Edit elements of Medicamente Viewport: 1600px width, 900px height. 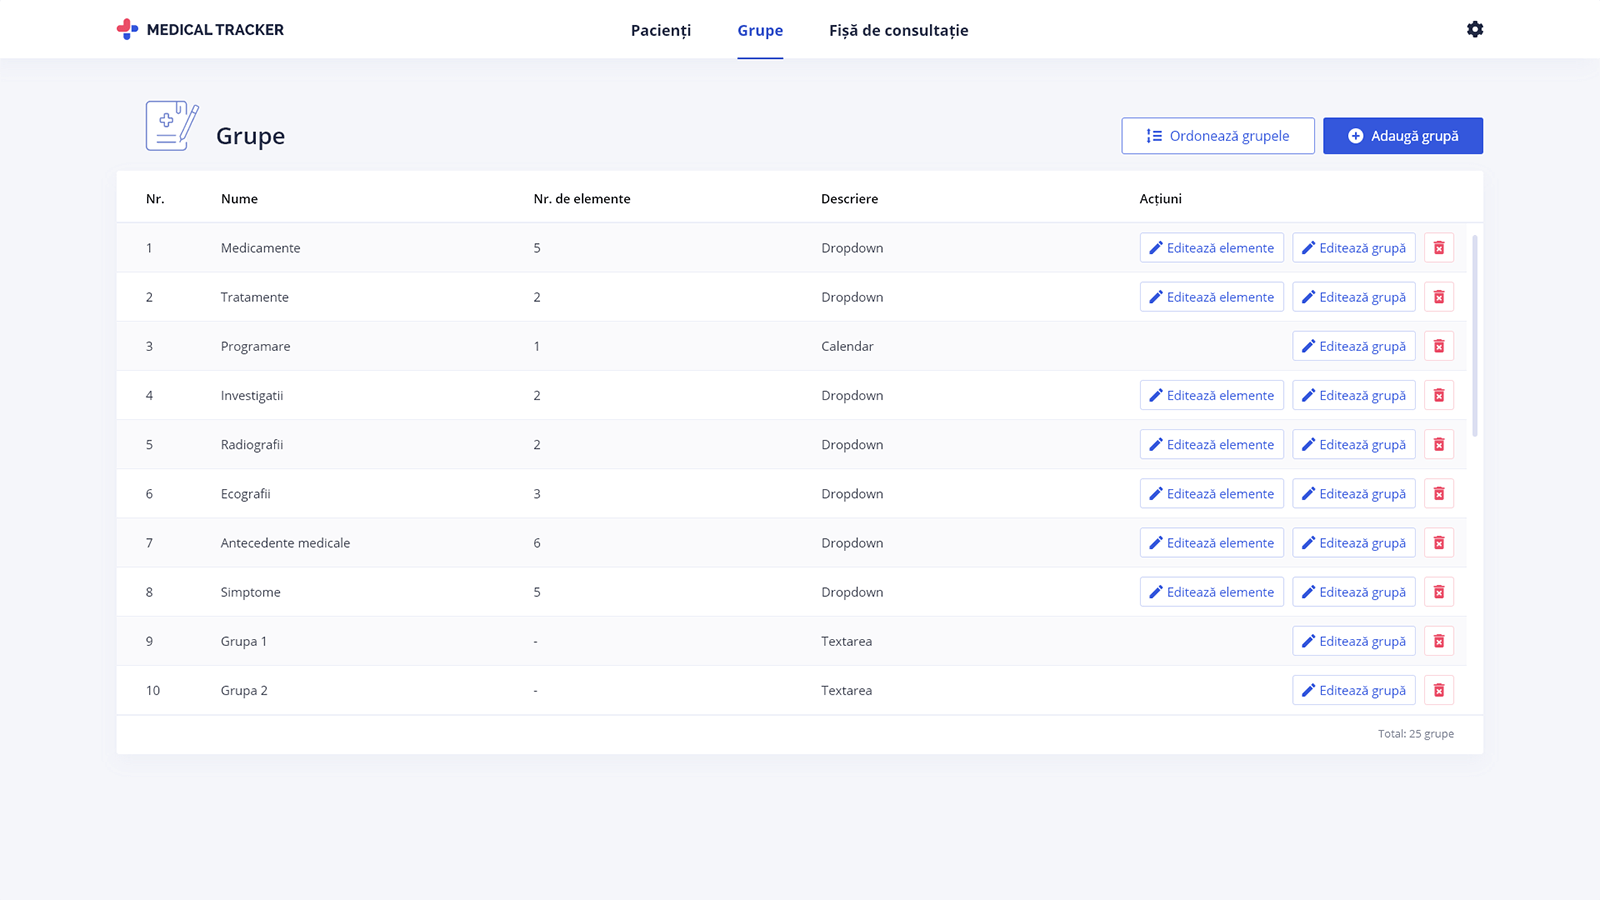1212,248
